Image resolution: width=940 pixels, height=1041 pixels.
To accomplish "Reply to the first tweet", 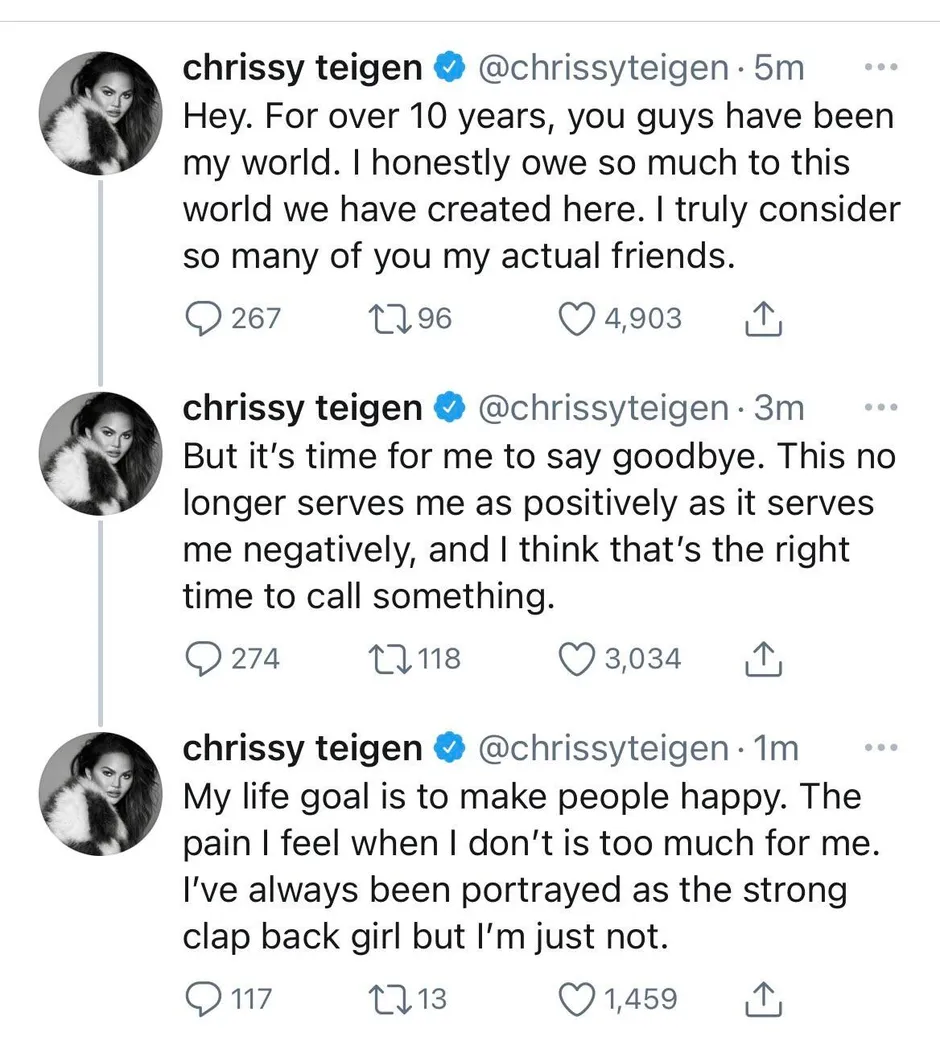I will (205, 318).
